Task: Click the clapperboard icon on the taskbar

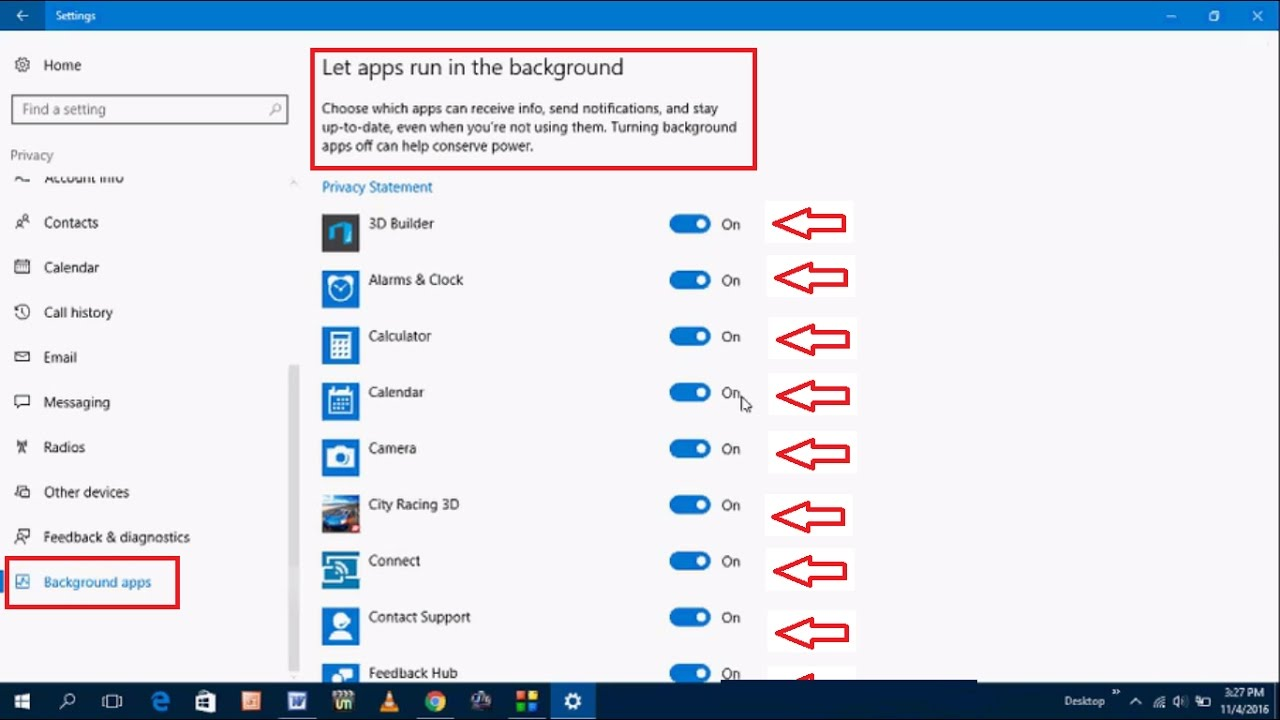Action: click(343, 701)
